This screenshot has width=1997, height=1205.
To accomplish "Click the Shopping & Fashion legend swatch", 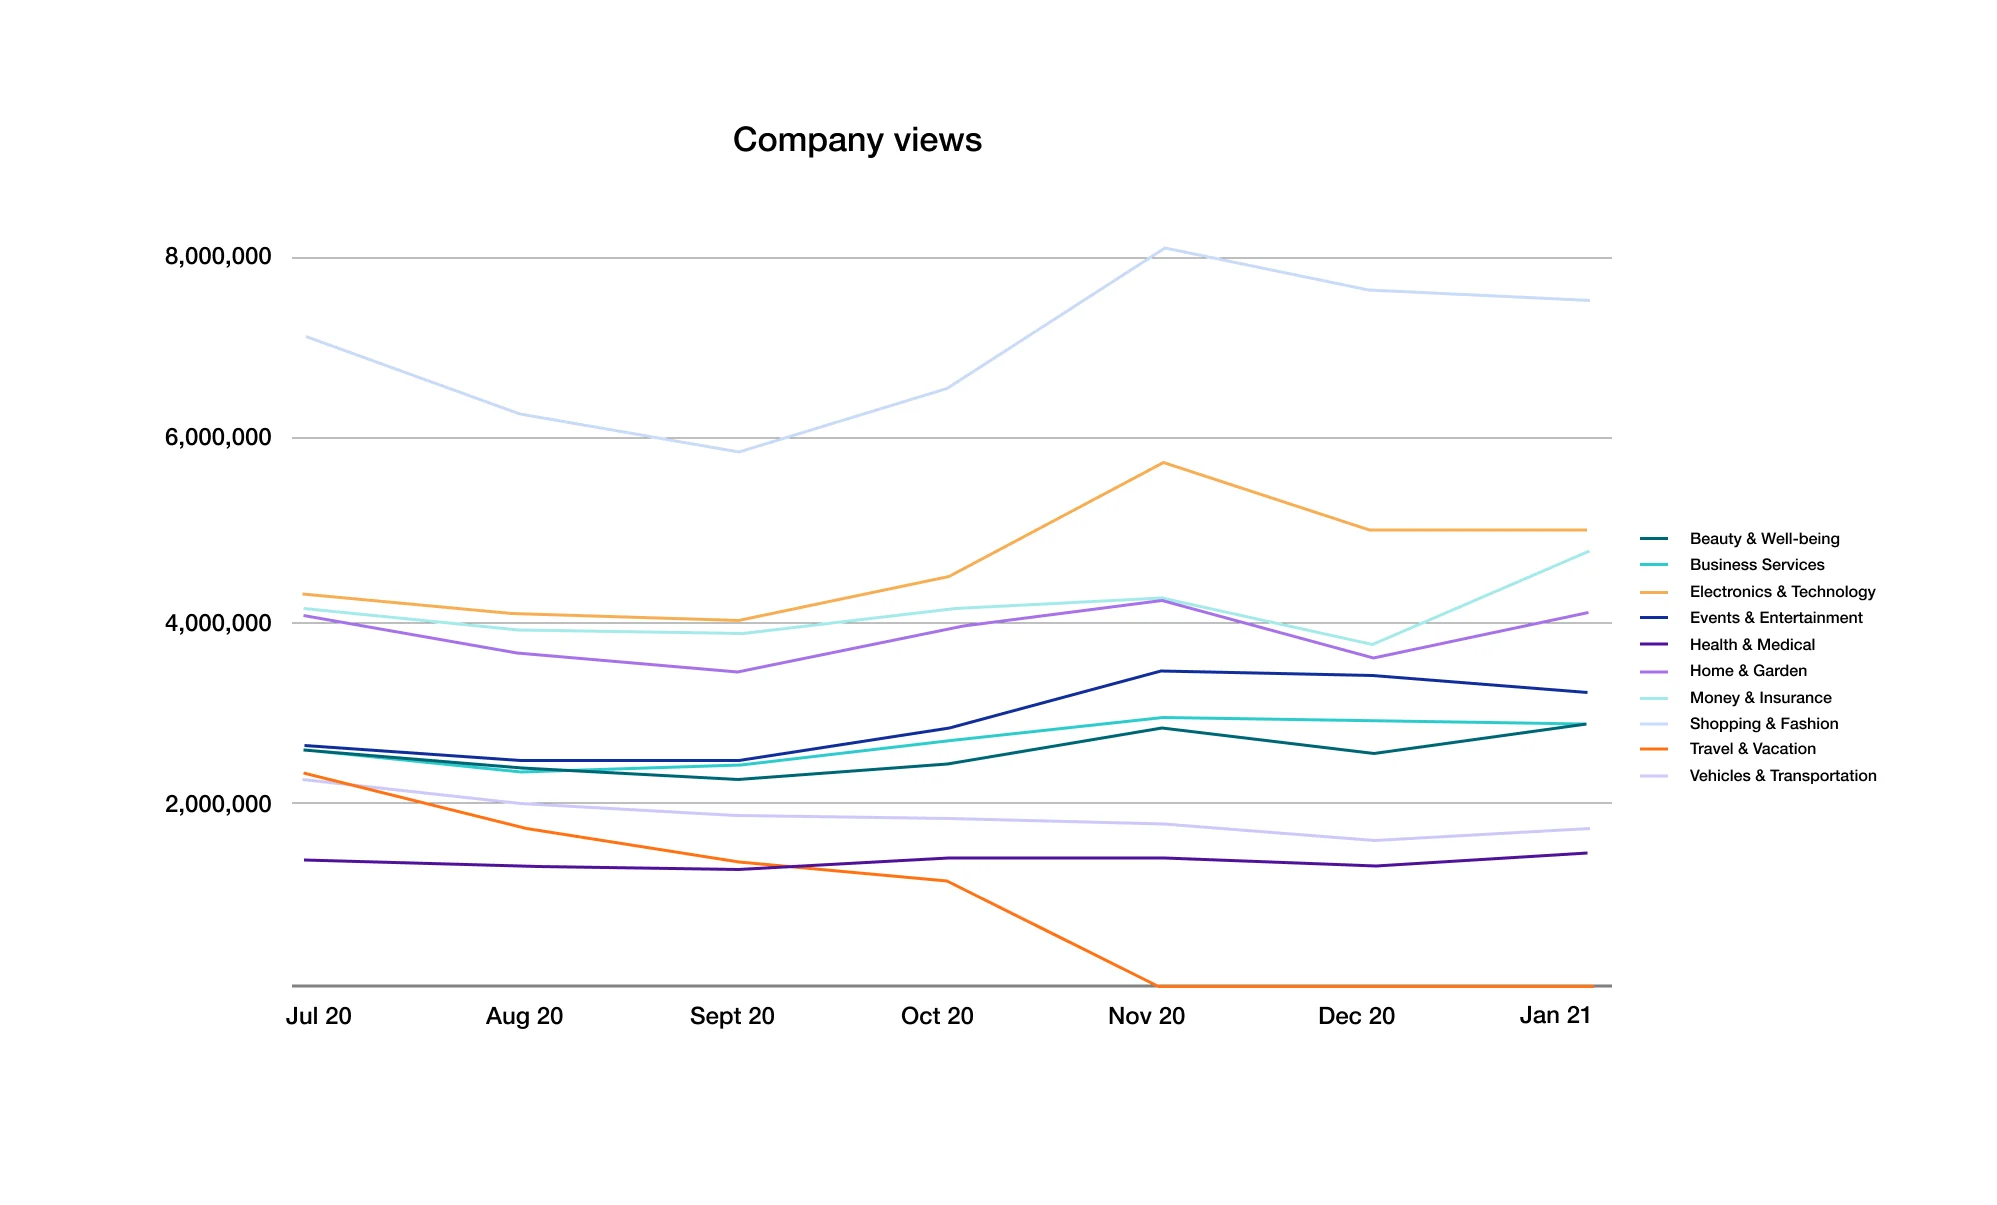I will 1654,724.
